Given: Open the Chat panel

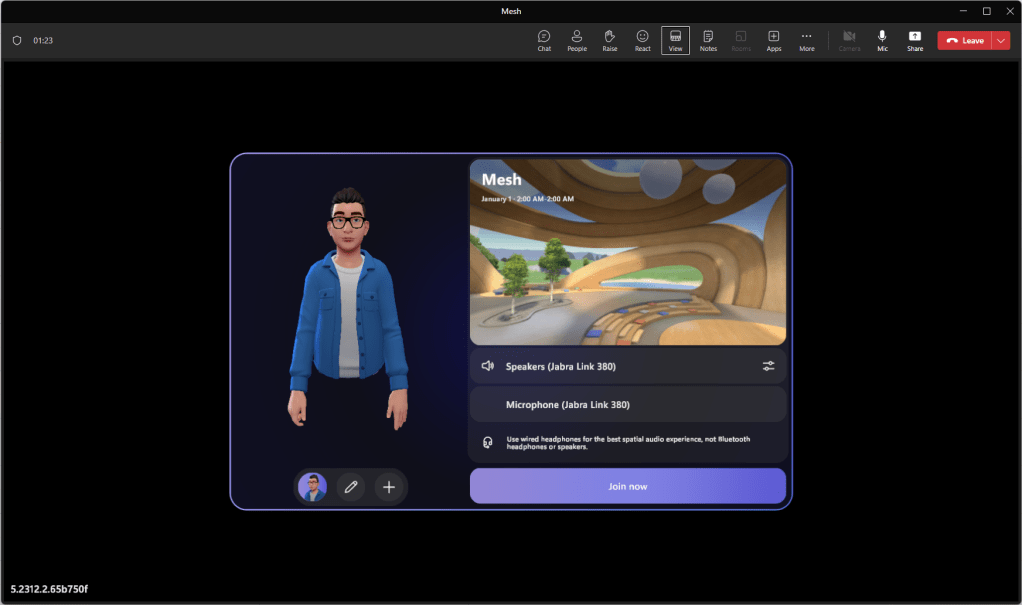Looking at the screenshot, I should pyautogui.click(x=544, y=40).
